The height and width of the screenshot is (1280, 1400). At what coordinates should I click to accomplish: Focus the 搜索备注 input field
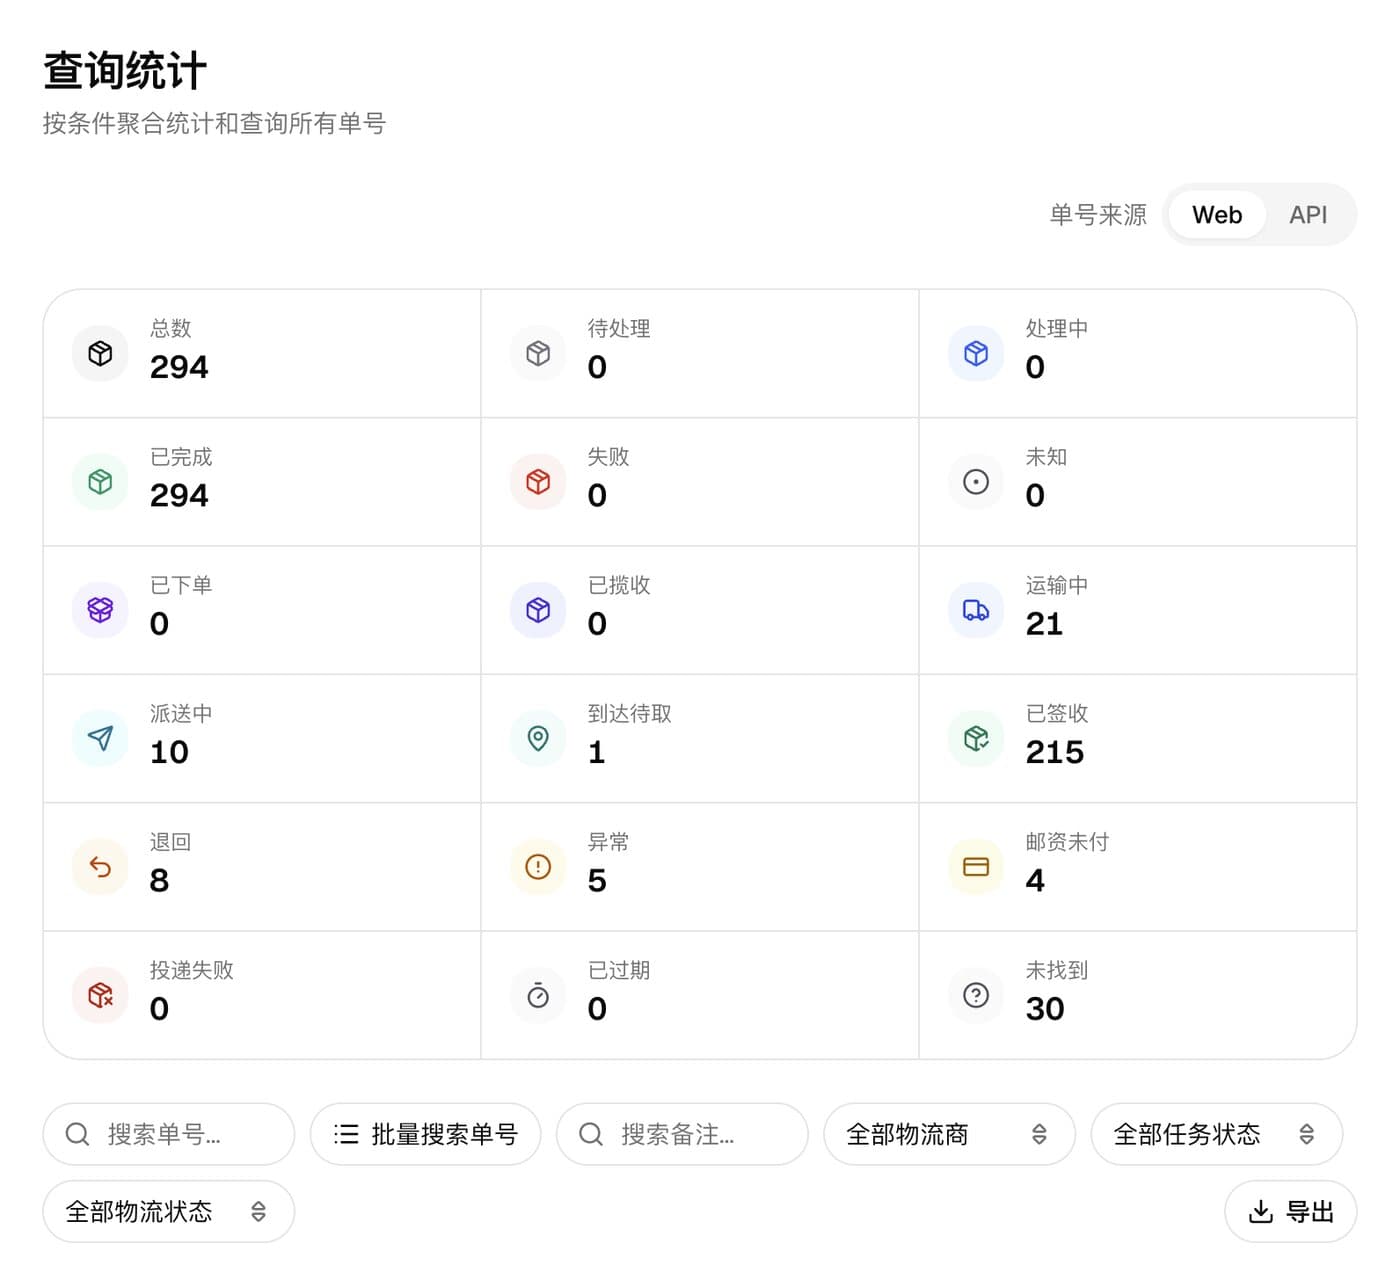682,1134
